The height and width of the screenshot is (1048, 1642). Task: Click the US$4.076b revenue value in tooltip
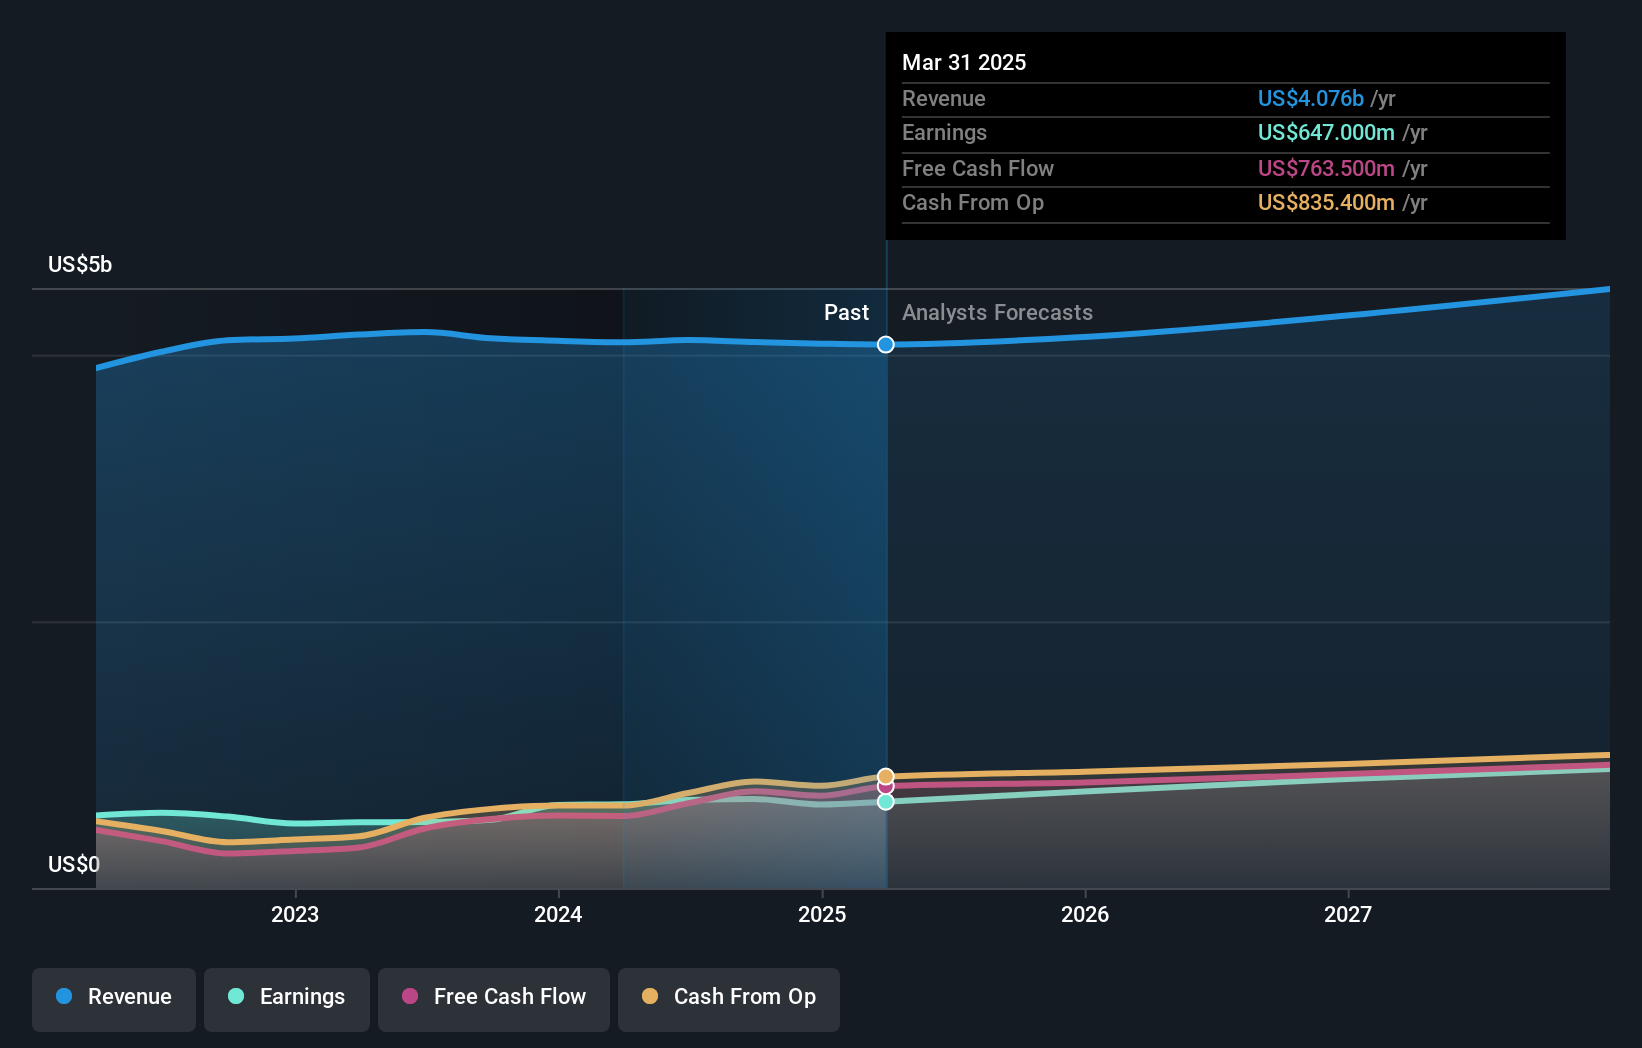(1311, 99)
